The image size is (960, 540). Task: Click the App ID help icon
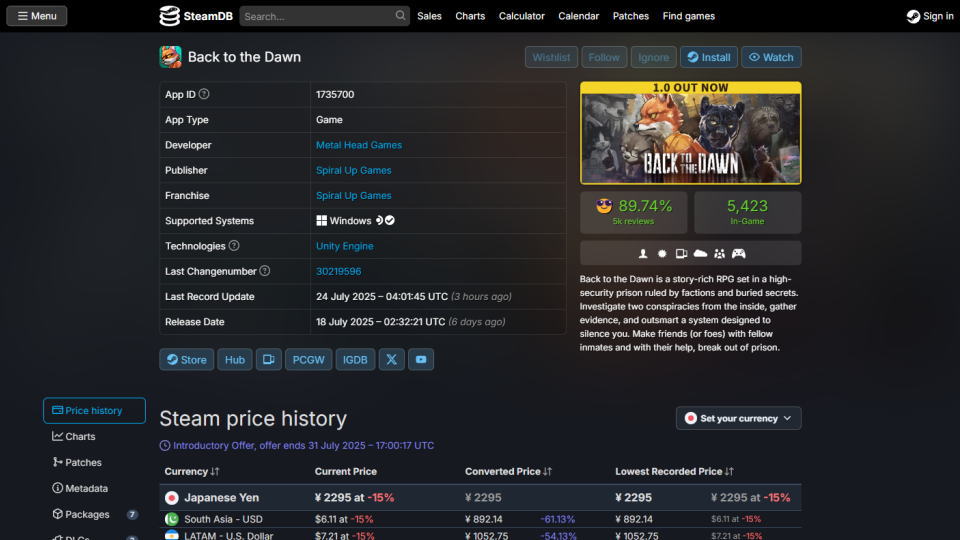click(x=204, y=94)
